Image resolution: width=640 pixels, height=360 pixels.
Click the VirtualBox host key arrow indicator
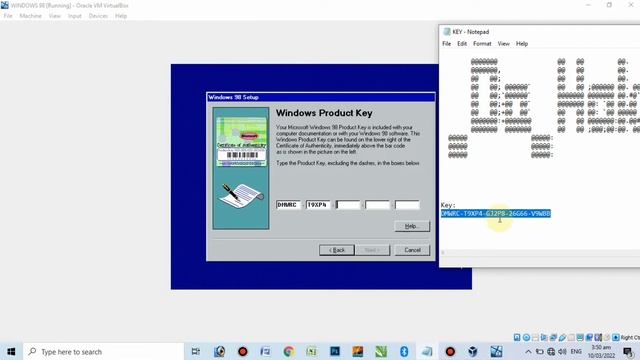point(616,337)
